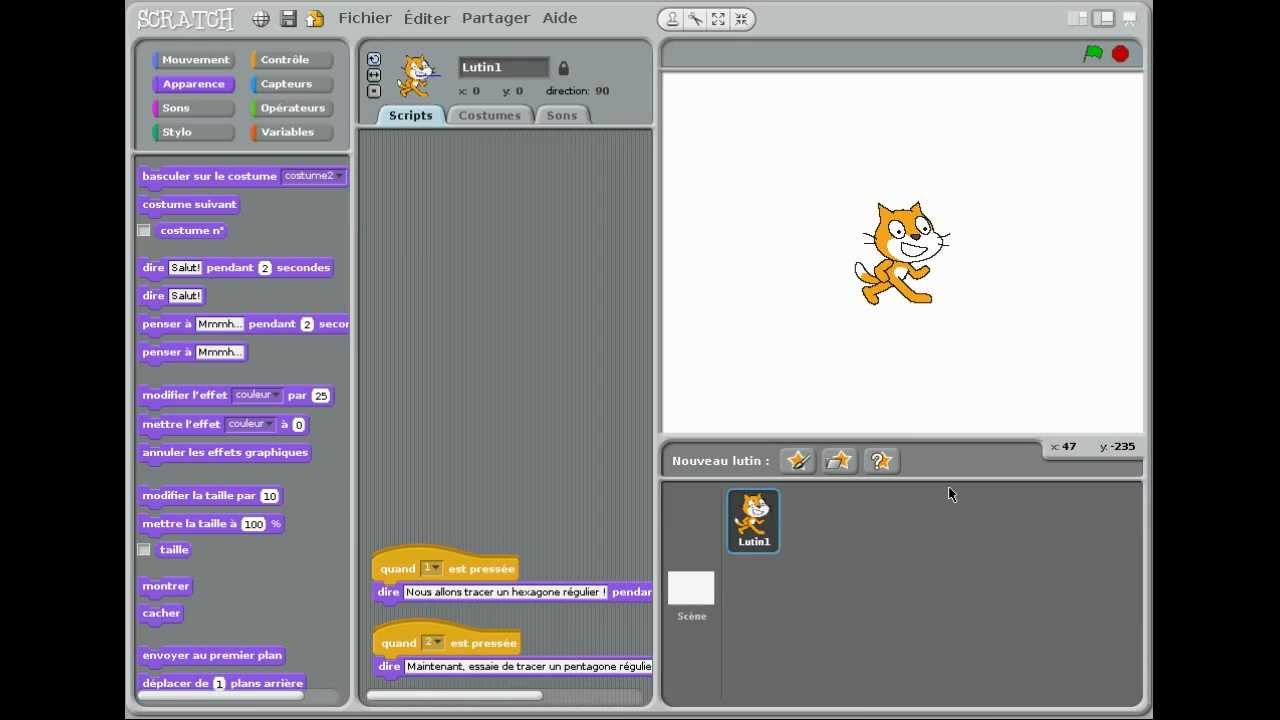The image size is (1280, 720).
Task: Click the costume suivant block
Action: (x=189, y=205)
